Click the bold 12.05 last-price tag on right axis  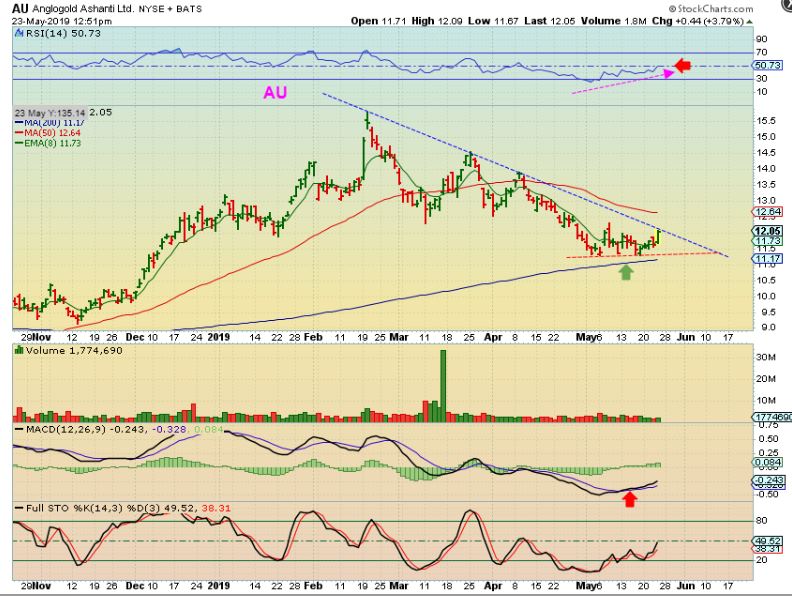pyautogui.click(x=767, y=231)
